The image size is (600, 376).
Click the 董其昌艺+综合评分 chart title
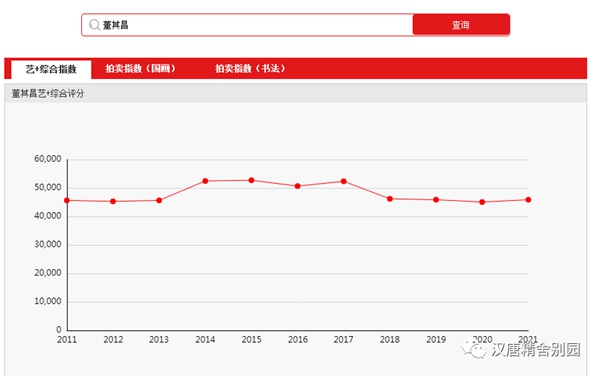(48, 93)
